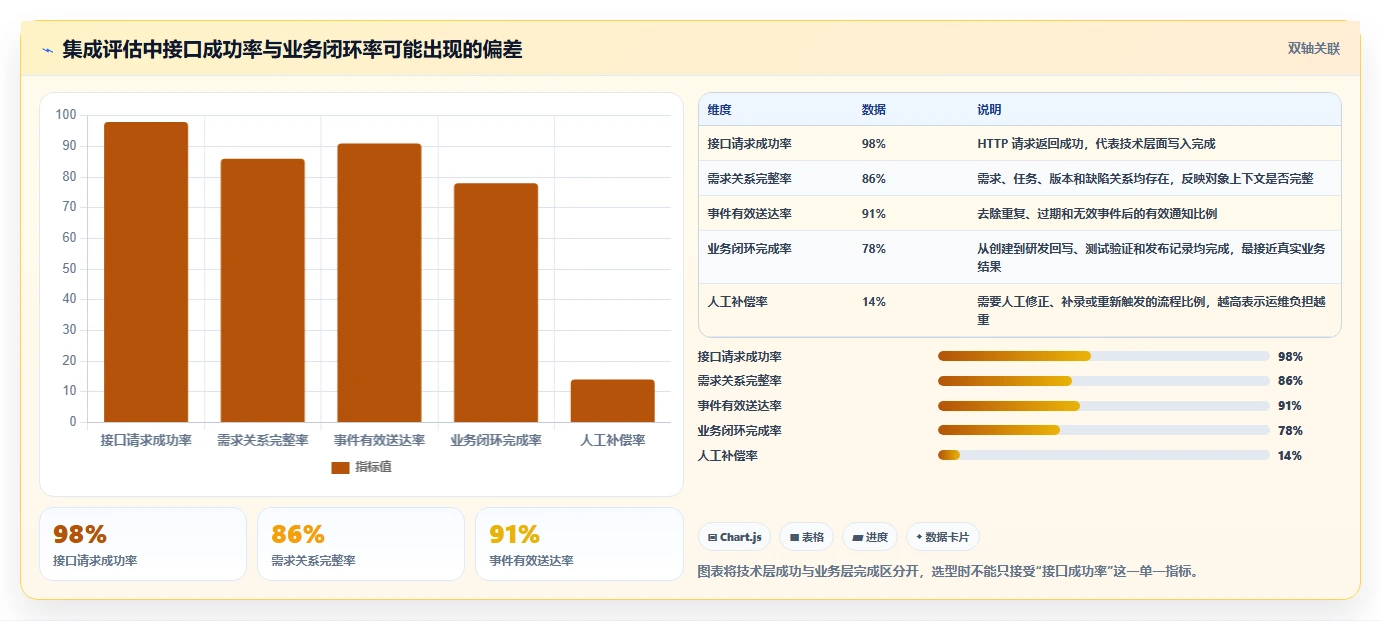Select the 表格 tag chip

coord(806,537)
